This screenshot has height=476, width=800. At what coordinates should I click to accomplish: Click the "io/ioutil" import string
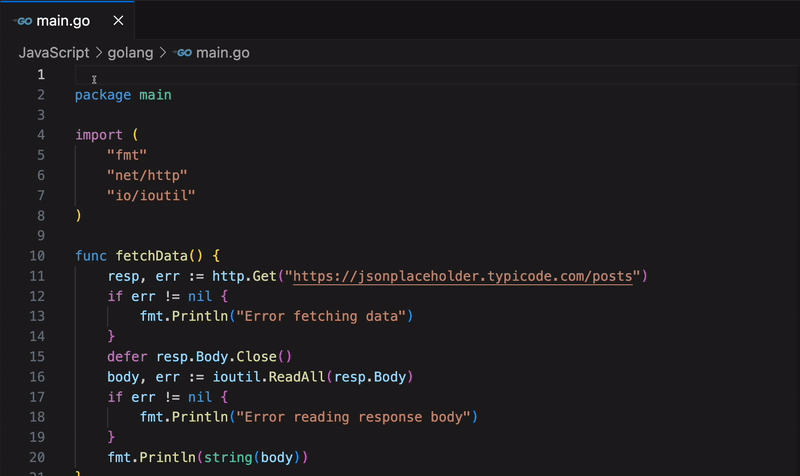point(151,195)
